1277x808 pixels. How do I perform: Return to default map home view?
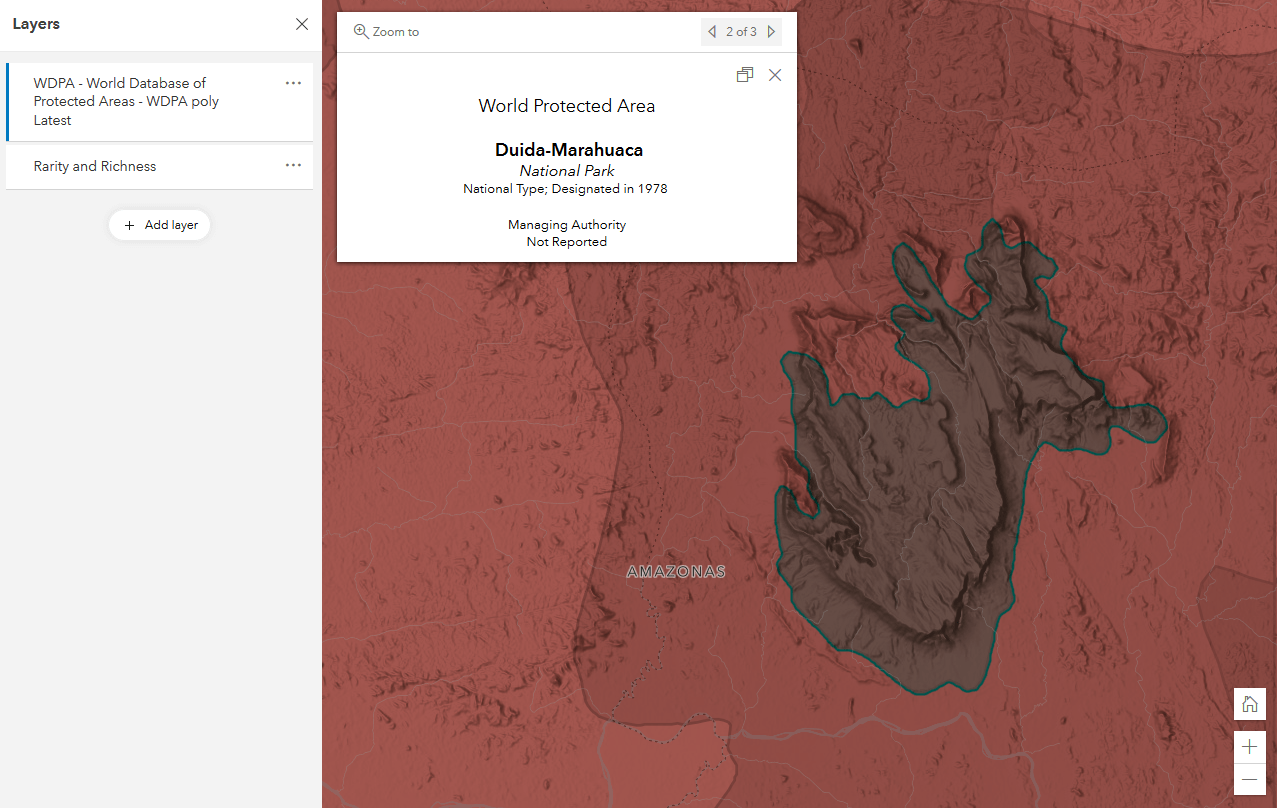(x=1249, y=704)
